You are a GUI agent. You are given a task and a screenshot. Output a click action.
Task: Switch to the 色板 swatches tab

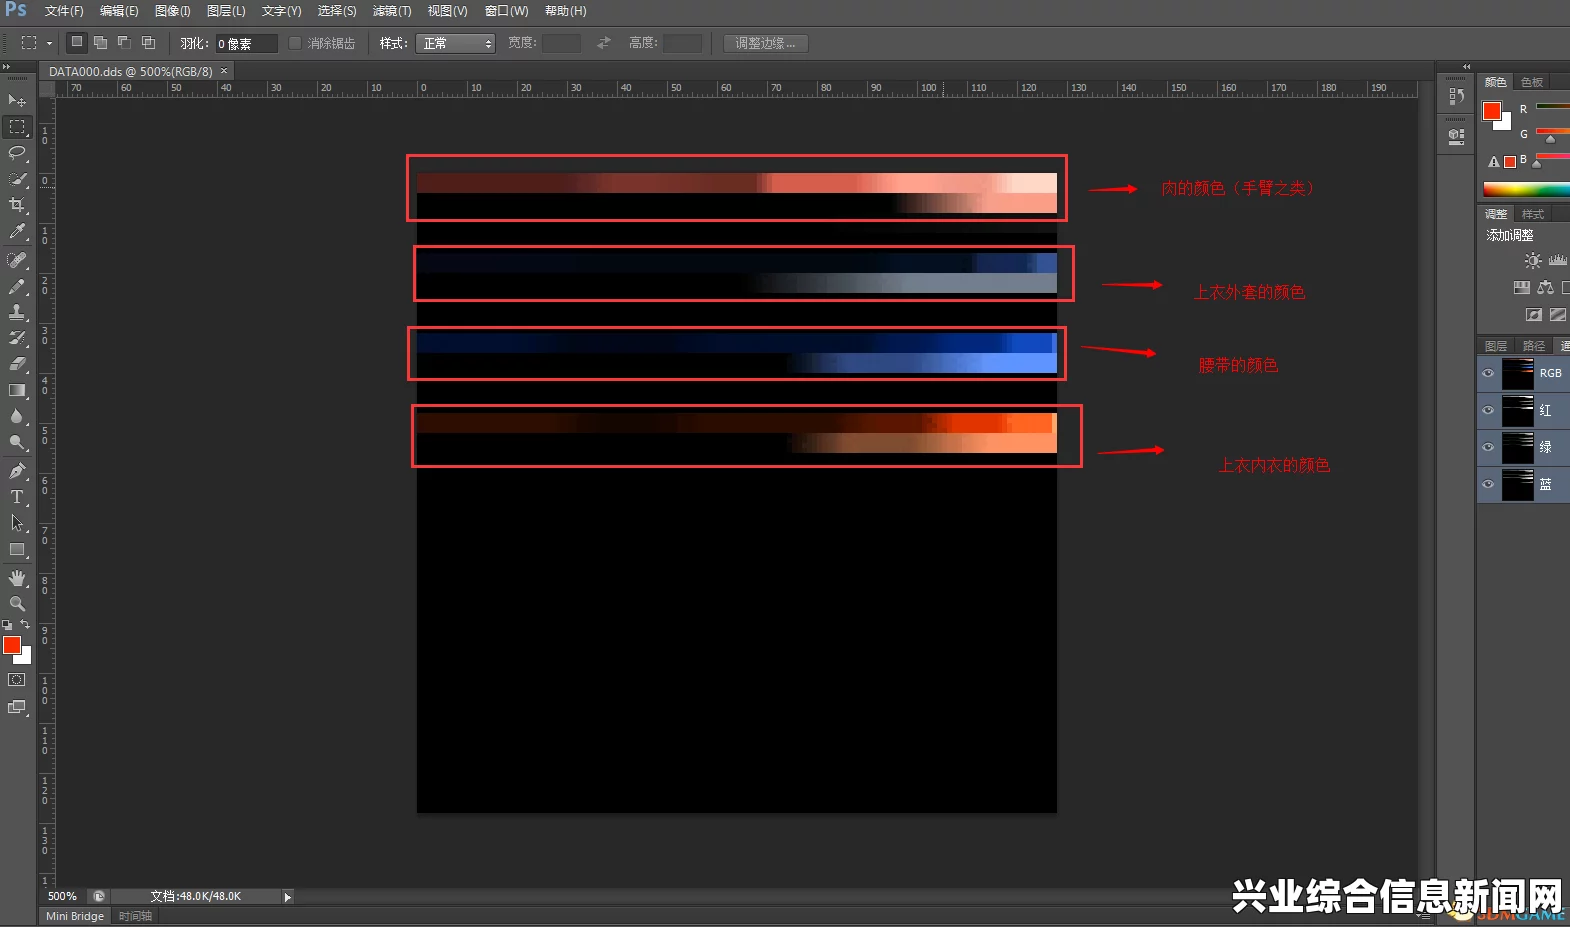point(1532,82)
